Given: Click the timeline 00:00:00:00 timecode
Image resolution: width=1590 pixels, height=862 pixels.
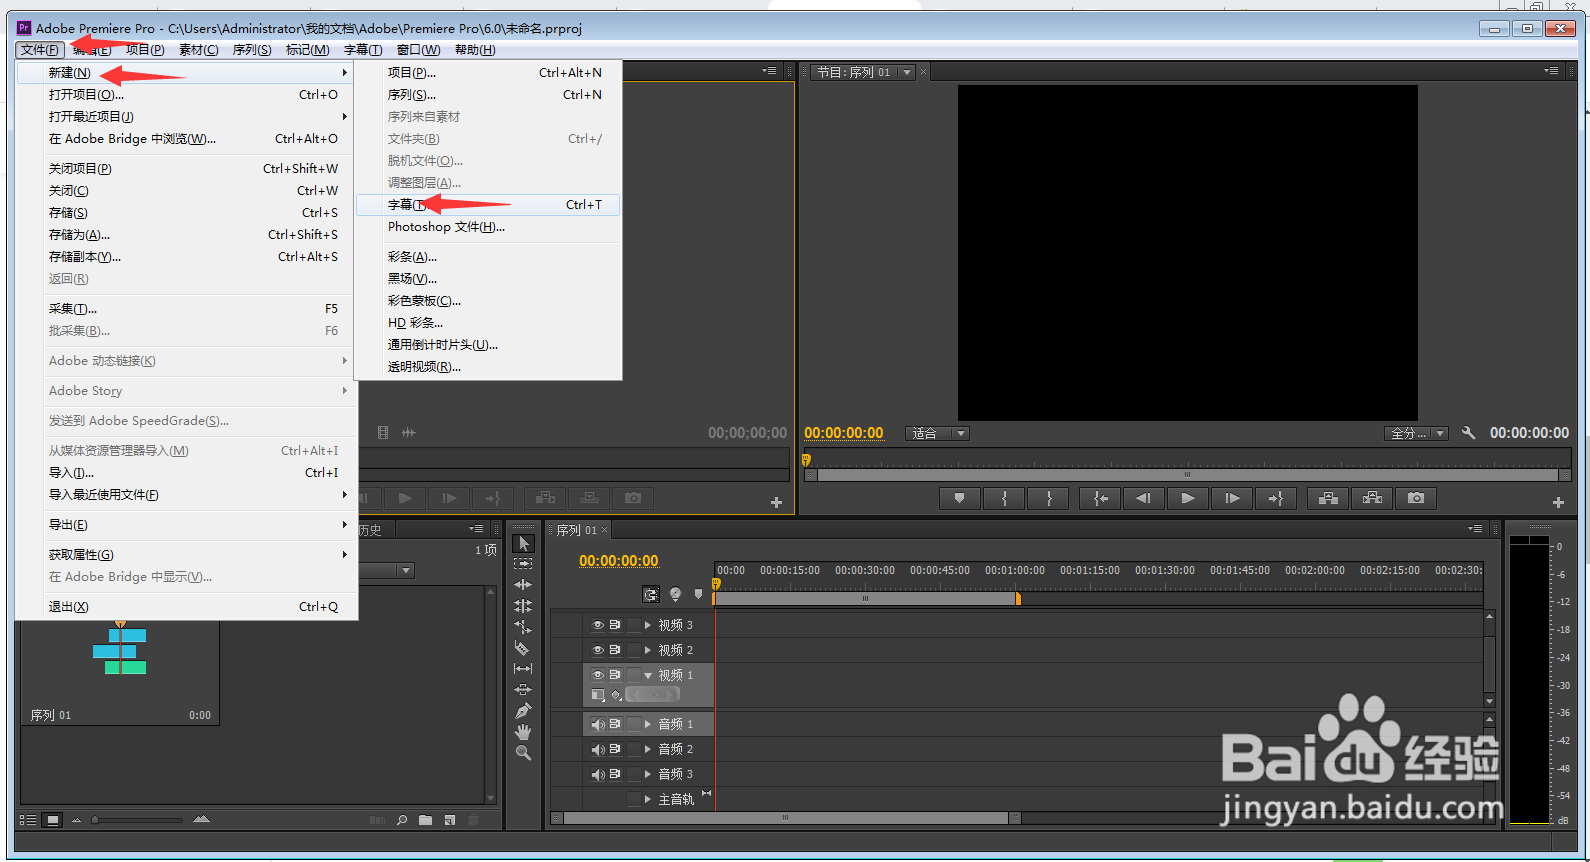Looking at the screenshot, I should click(619, 561).
